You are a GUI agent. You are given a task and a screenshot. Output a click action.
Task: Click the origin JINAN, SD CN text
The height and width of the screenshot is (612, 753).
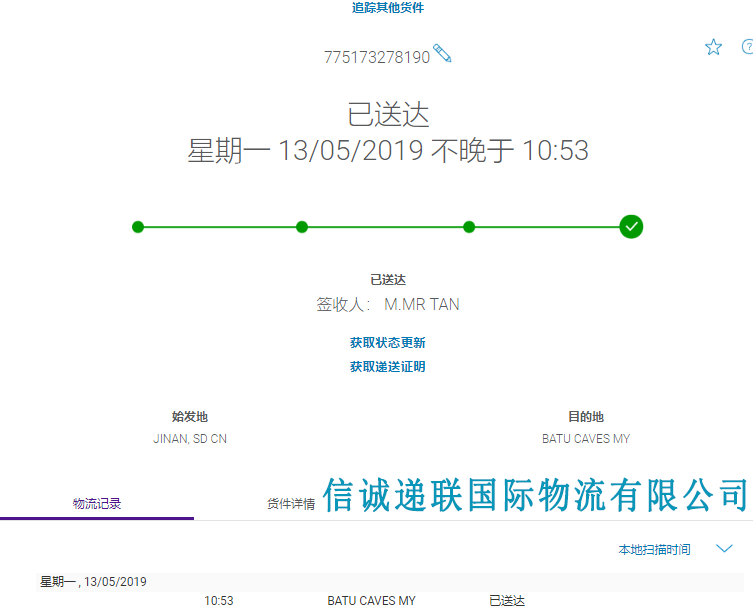pos(189,439)
